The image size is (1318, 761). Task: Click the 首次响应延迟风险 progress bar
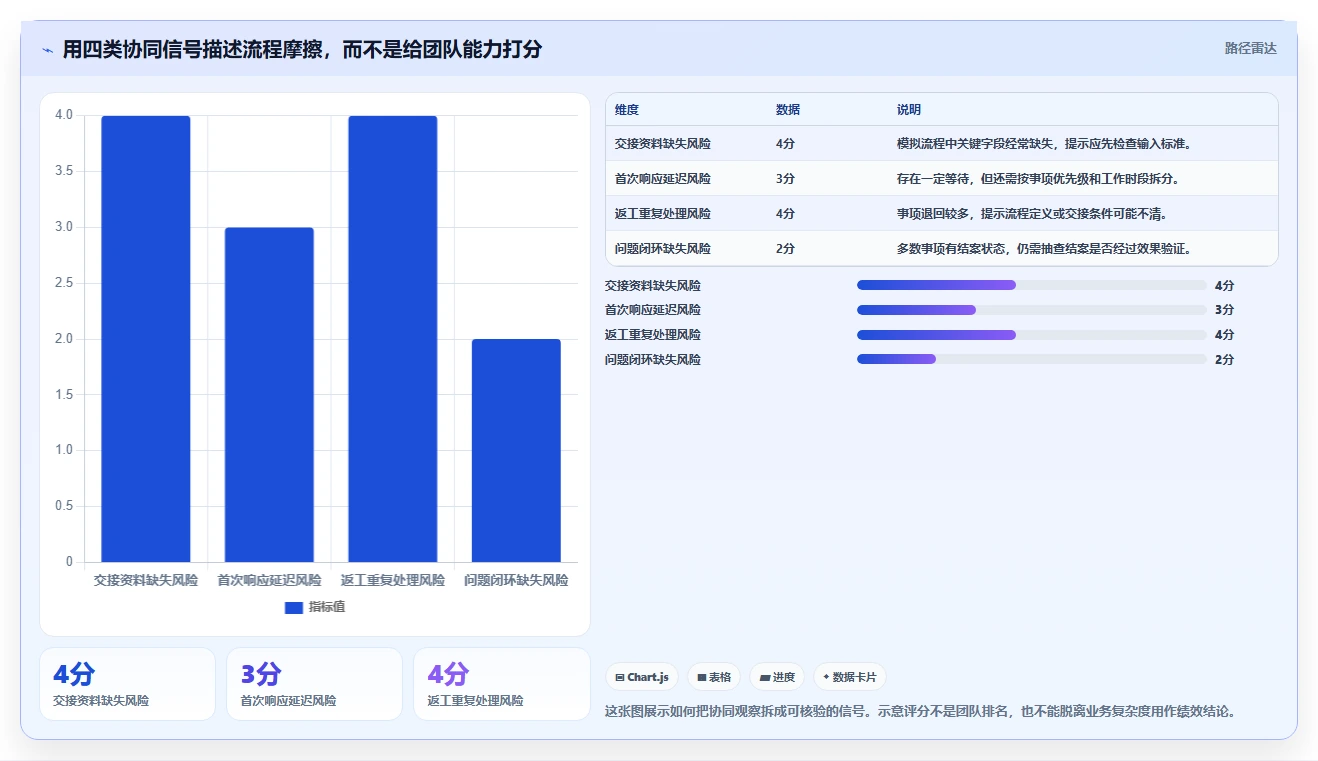coord(1031,310)
